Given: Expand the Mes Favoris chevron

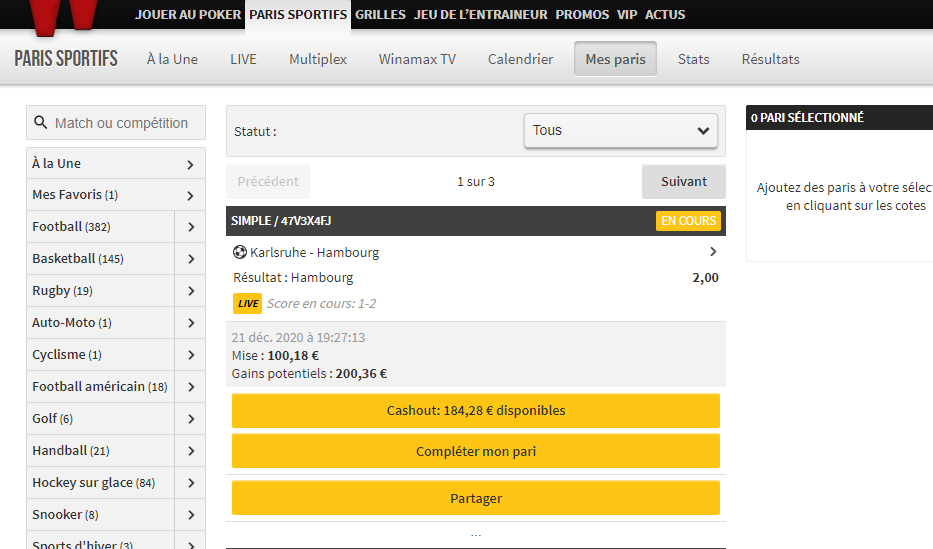Looking at the screenshot, I should pyautogui.click(x=190, y=196).
